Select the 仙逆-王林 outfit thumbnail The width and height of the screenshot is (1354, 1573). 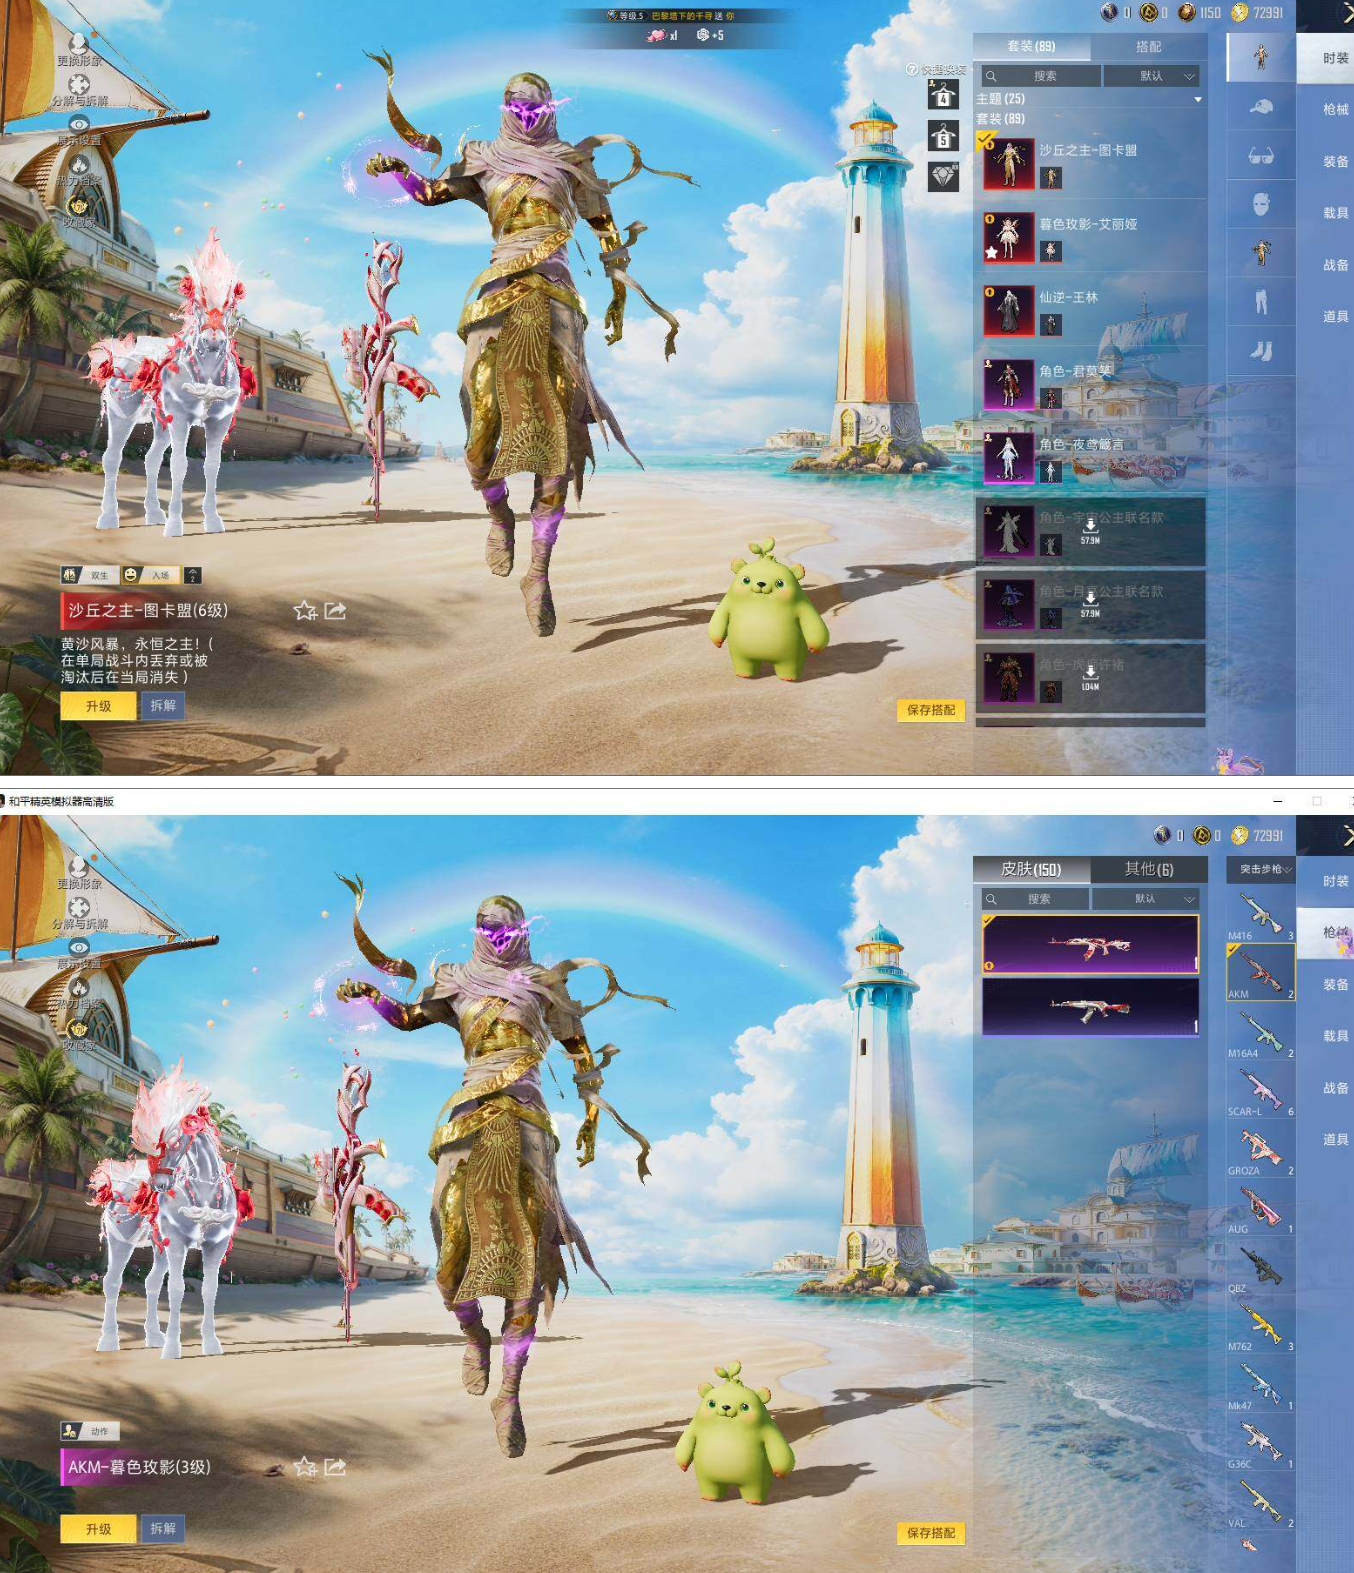coord(1008,310)
